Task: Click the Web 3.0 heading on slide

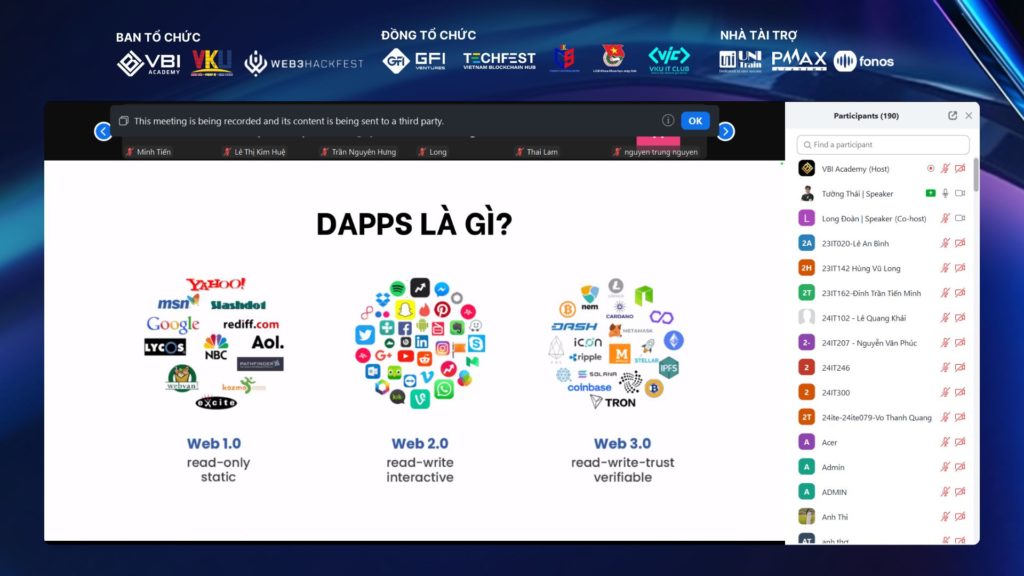Action: tap(622, 443)
